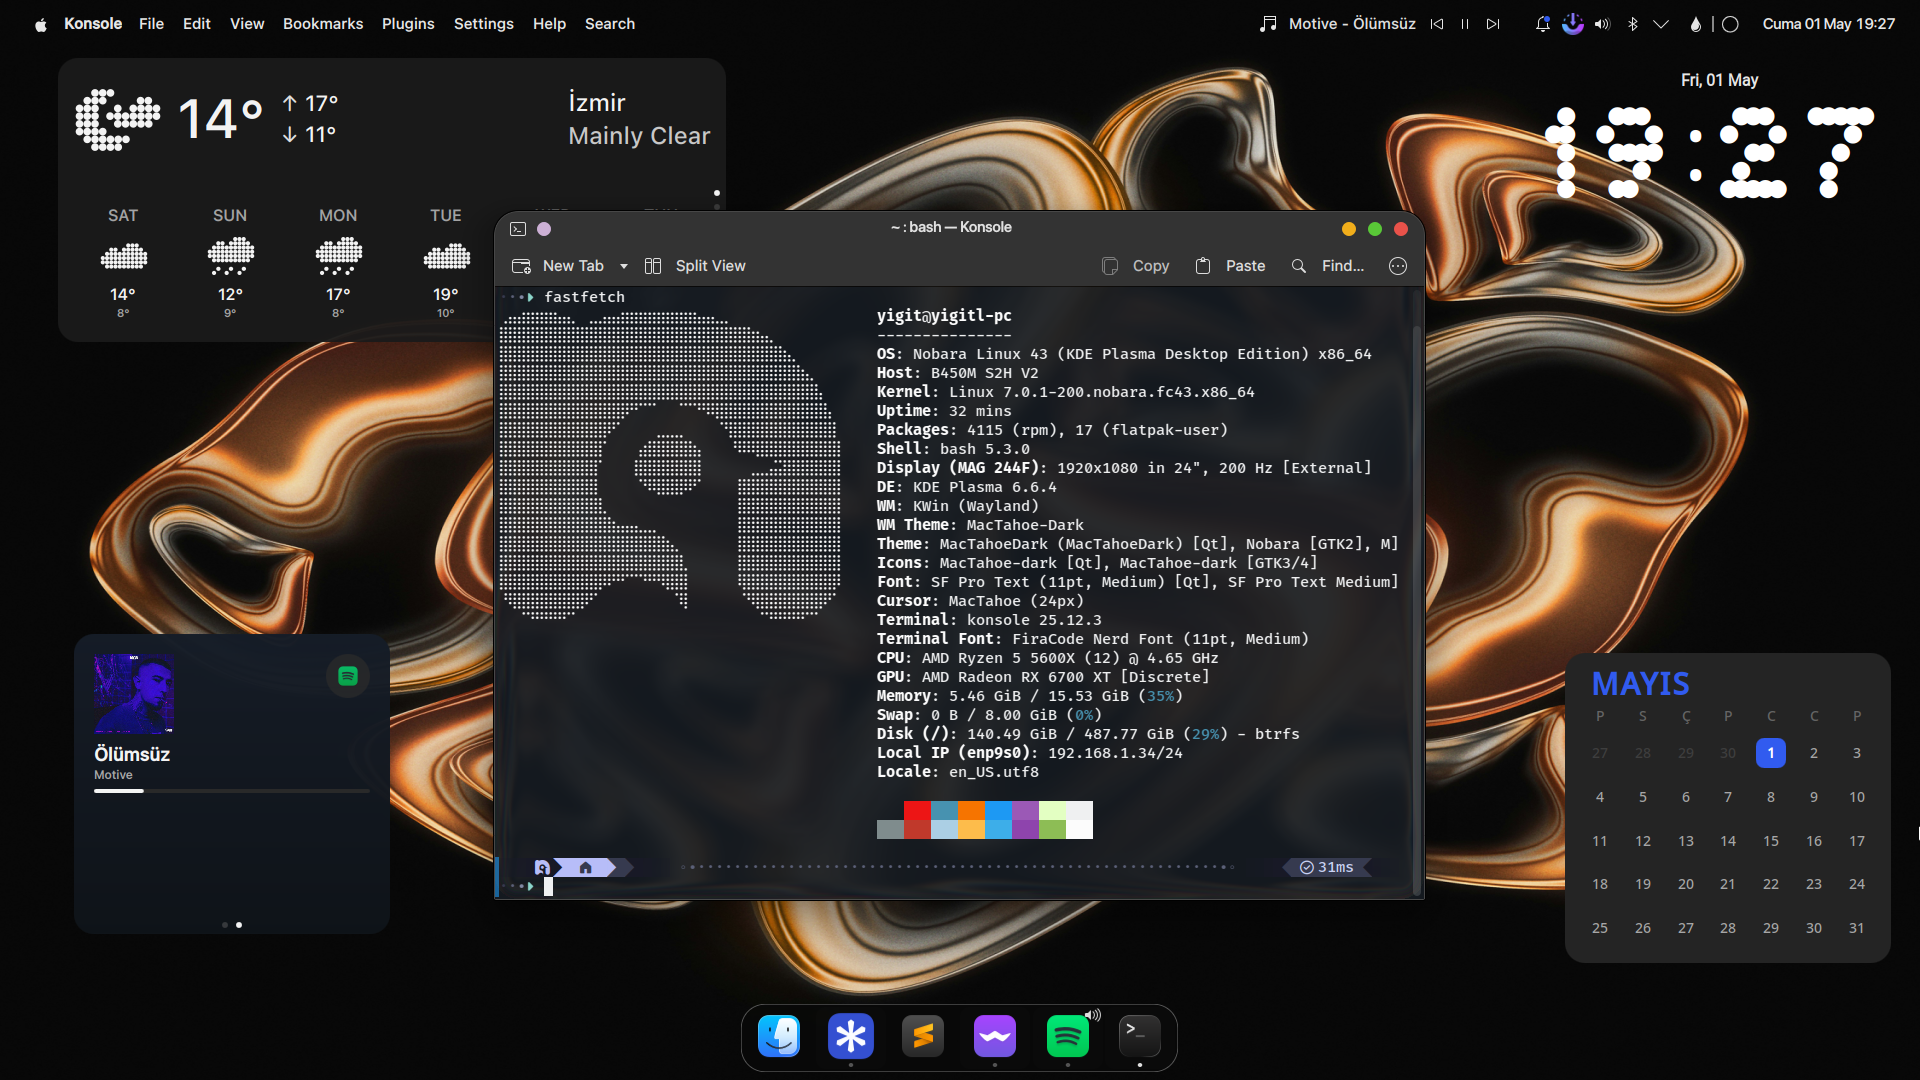Open the terminal icon in the dock
1920x1080 pixels.
tap(1140, 1036)
